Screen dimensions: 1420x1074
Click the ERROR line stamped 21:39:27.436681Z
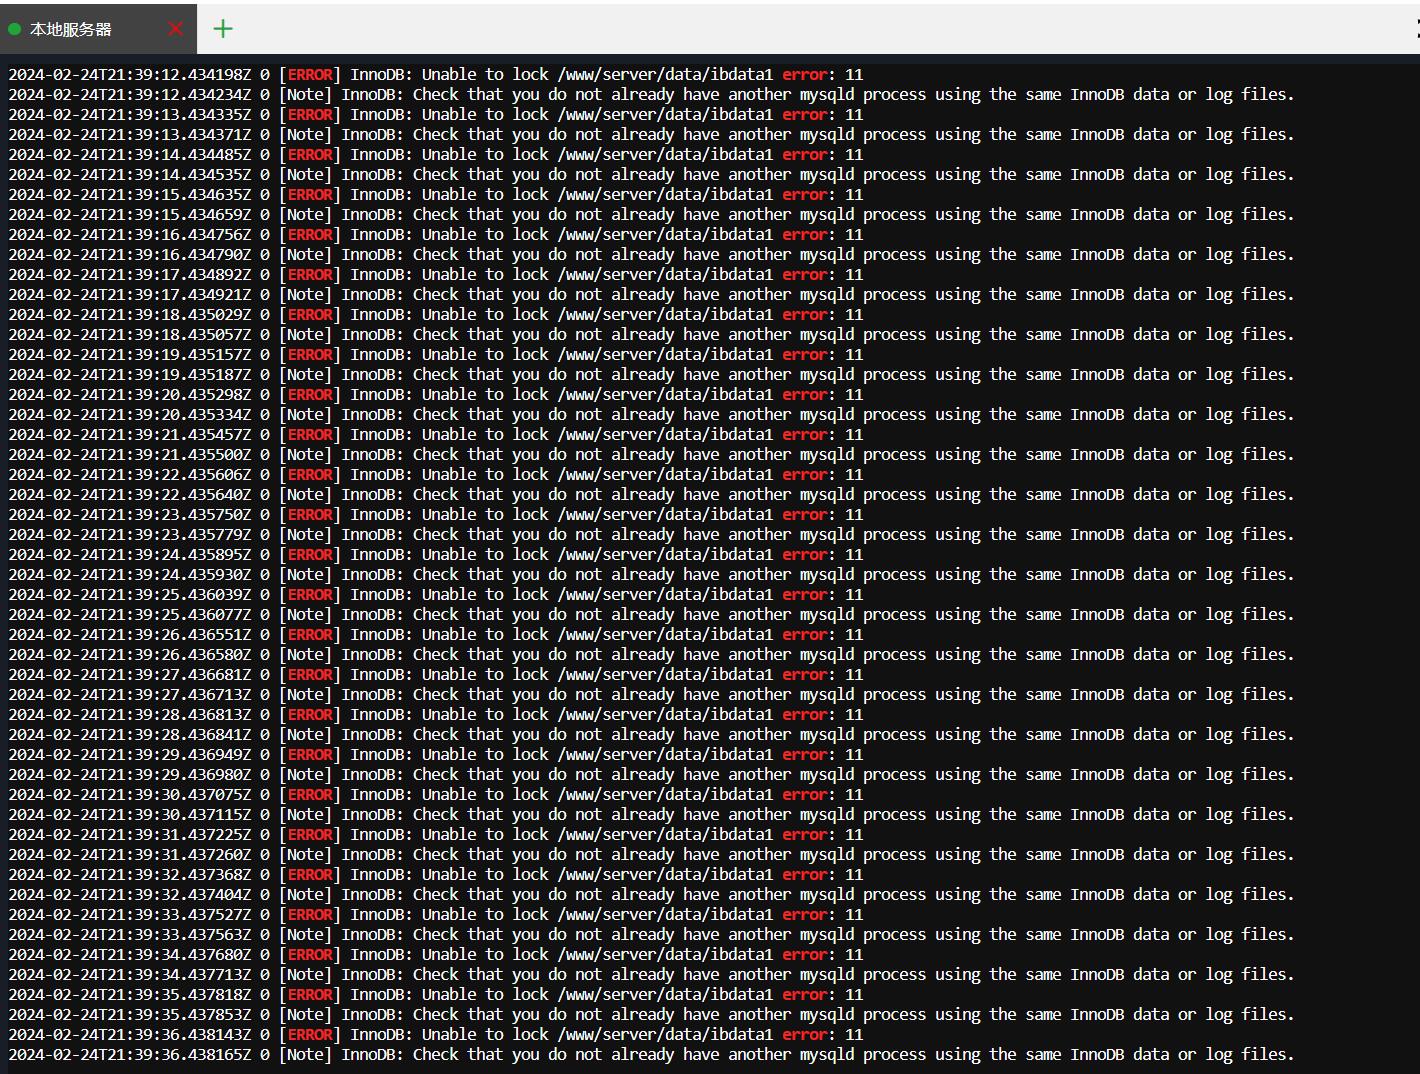point(436,674)
